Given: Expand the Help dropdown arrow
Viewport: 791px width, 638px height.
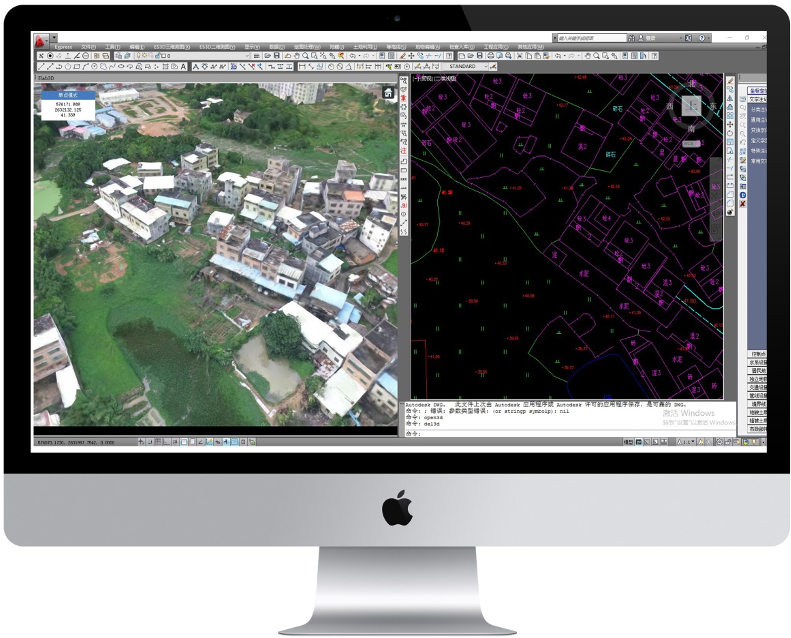Looking at the screenshot, I should [708, 38].
